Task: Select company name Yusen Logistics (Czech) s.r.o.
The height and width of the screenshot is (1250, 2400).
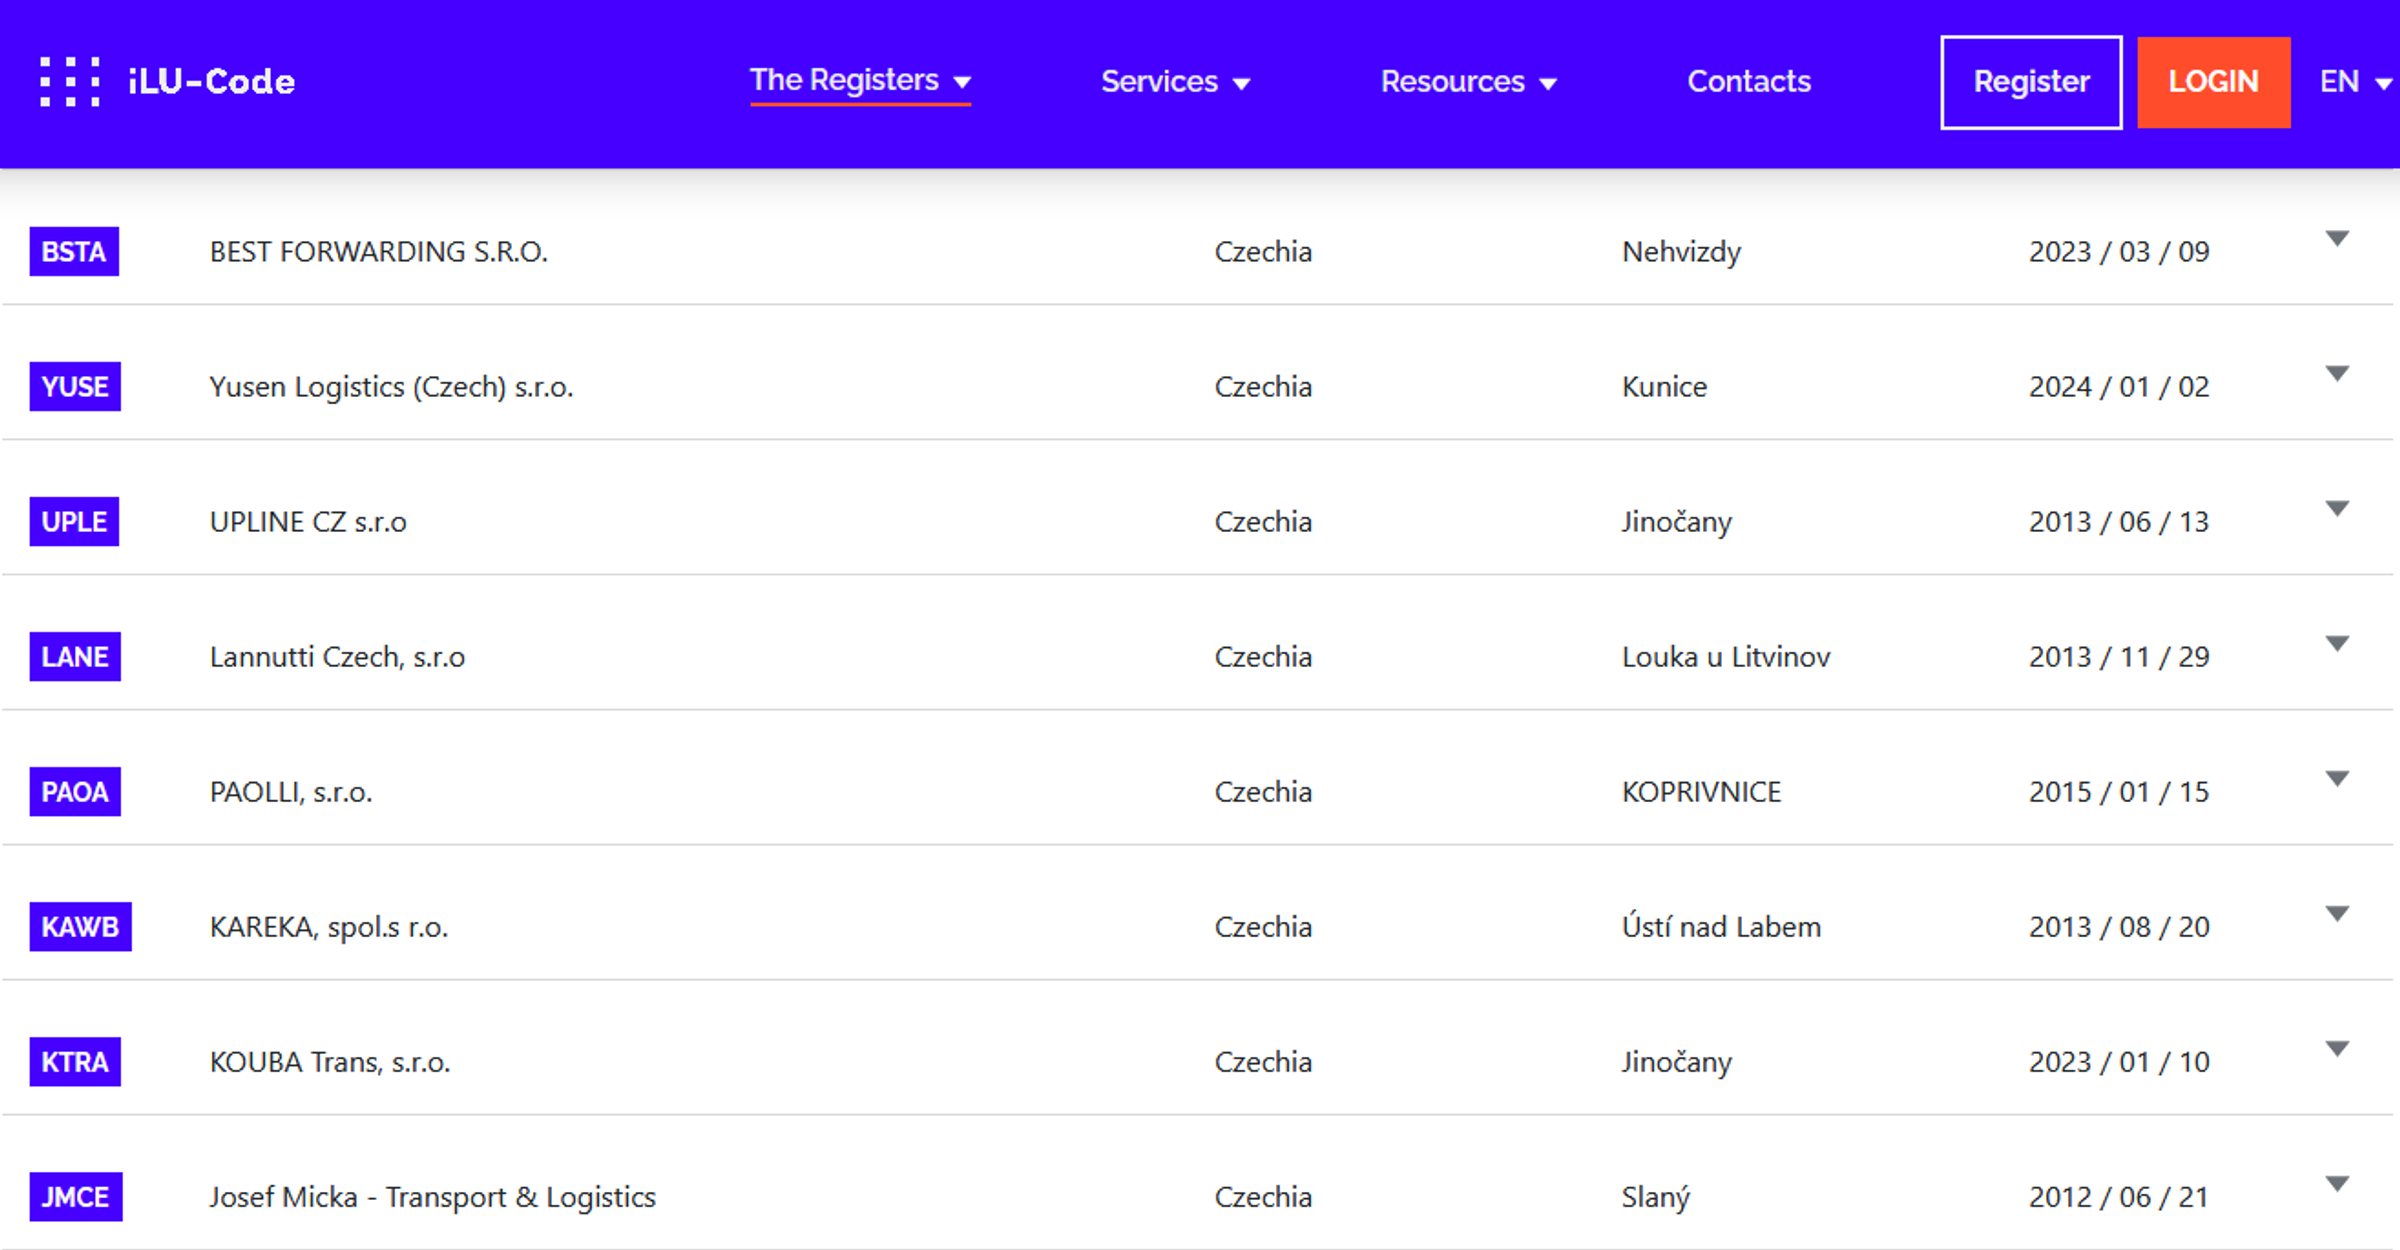Action: click(x=391, y=387)
